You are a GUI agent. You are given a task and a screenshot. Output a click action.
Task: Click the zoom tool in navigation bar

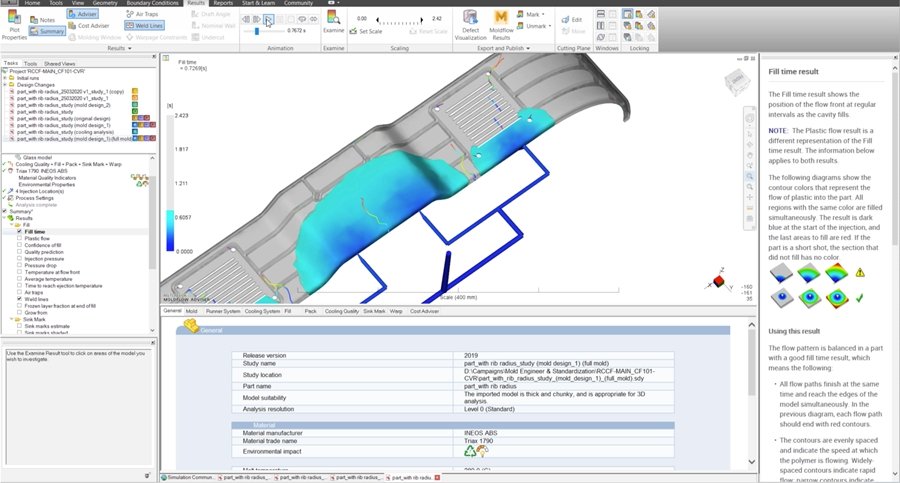pyautogui.click(x=750, y=176)
